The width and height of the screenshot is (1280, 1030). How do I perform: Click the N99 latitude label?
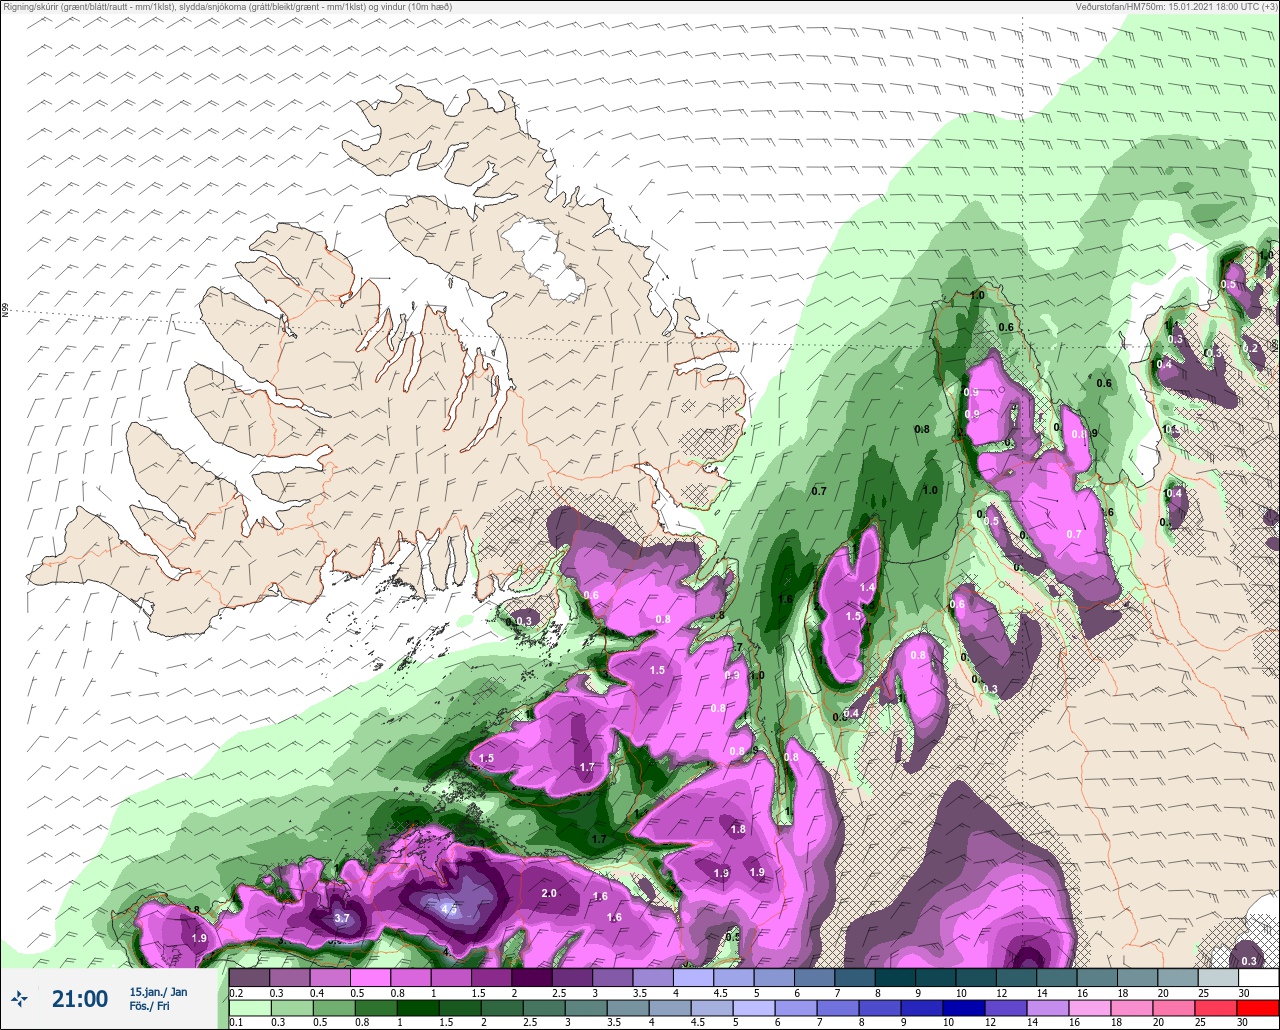(x=5, y=311)
